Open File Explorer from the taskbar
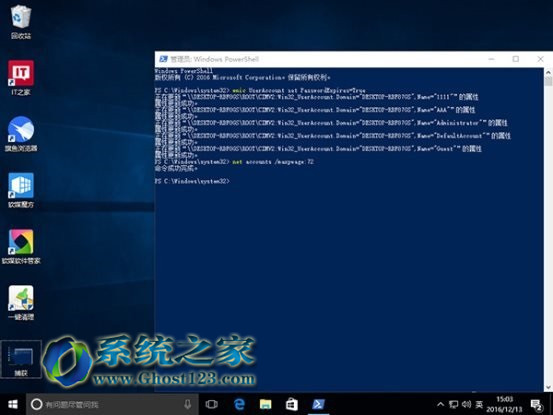This screenshot has width=553, height=415. pos(265,404)
